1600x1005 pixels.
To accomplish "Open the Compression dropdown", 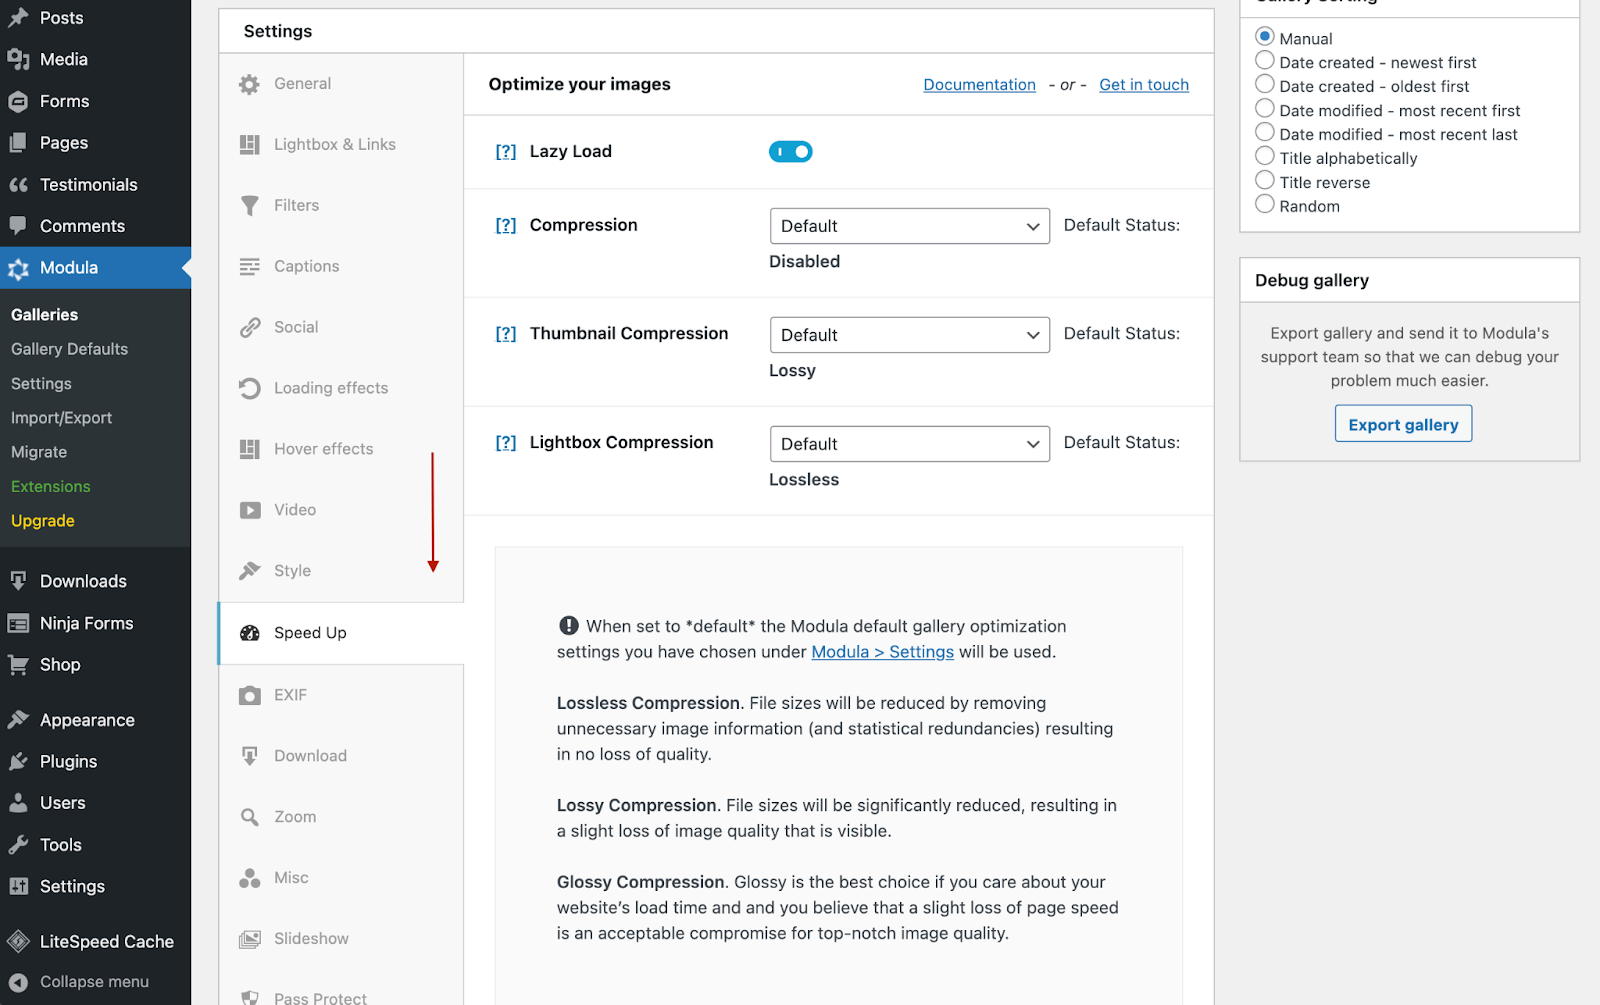I will click(x=909, y=226).
